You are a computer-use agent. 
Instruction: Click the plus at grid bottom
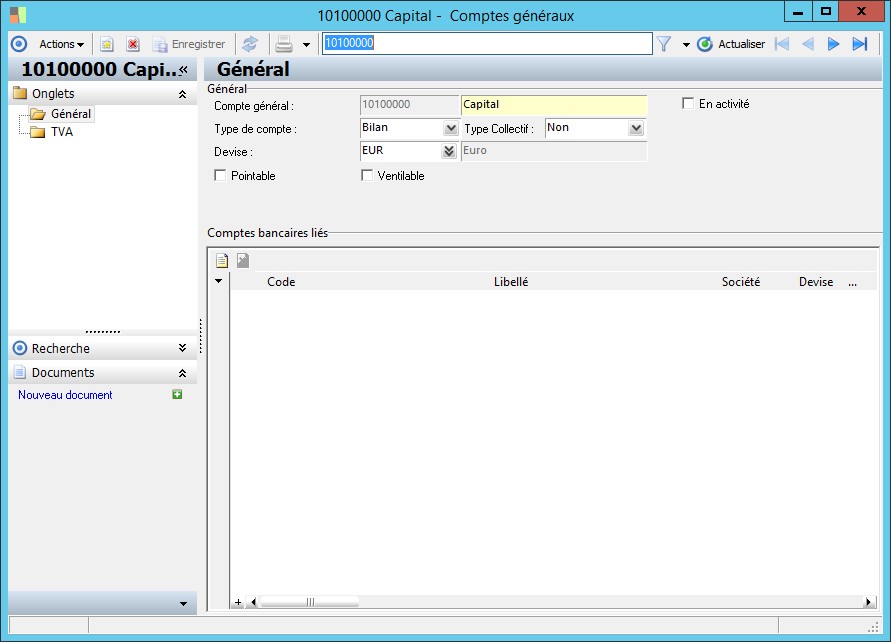click(x=238, y=602)
